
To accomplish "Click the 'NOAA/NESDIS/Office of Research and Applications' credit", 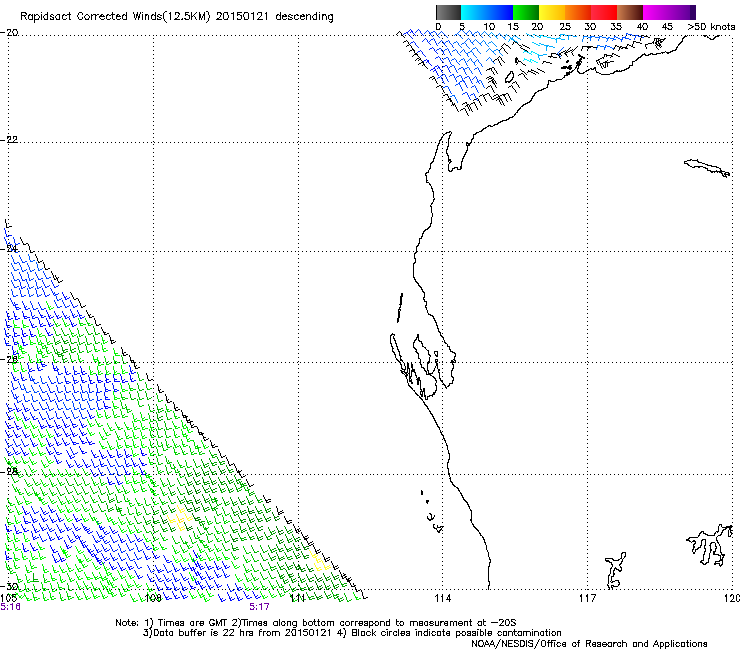I will [x=589, y=644].
